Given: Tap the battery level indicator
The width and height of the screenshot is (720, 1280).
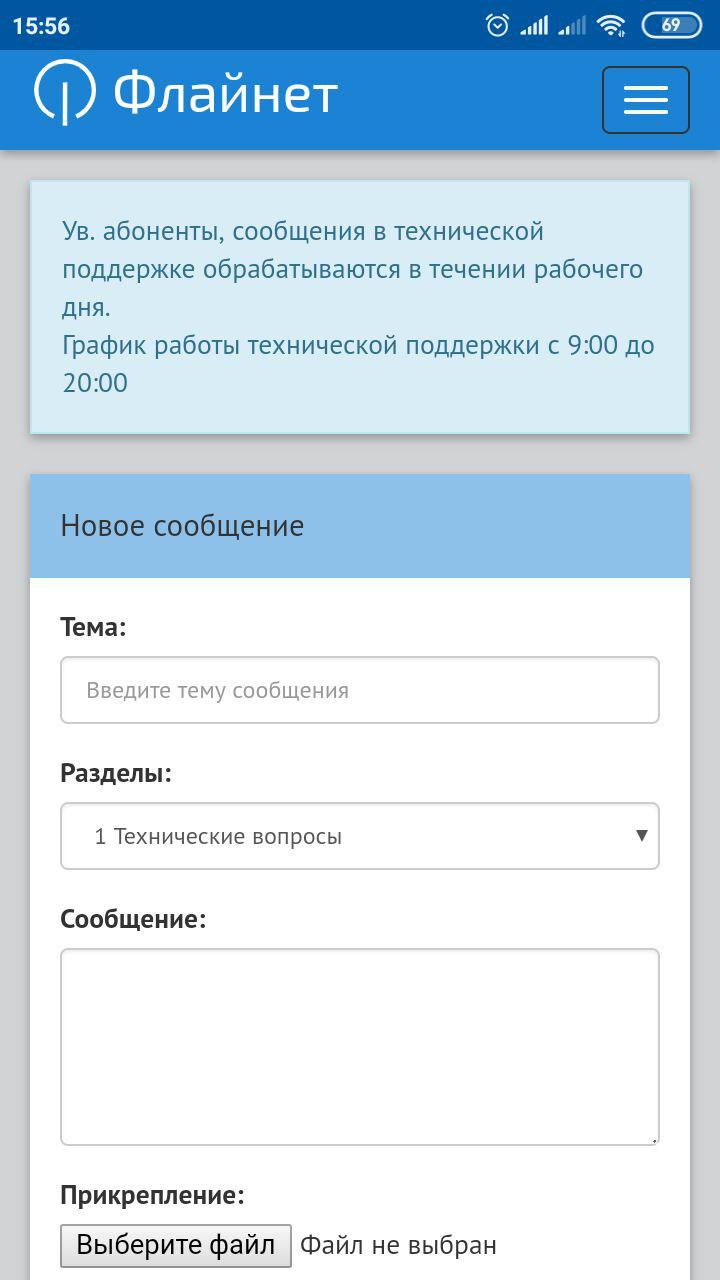Looking at the screenshot, I should (671, 25).
